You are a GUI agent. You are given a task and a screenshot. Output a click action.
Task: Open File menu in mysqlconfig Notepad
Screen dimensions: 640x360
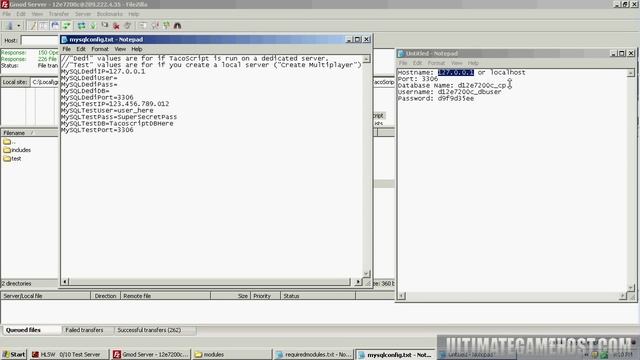67,49
